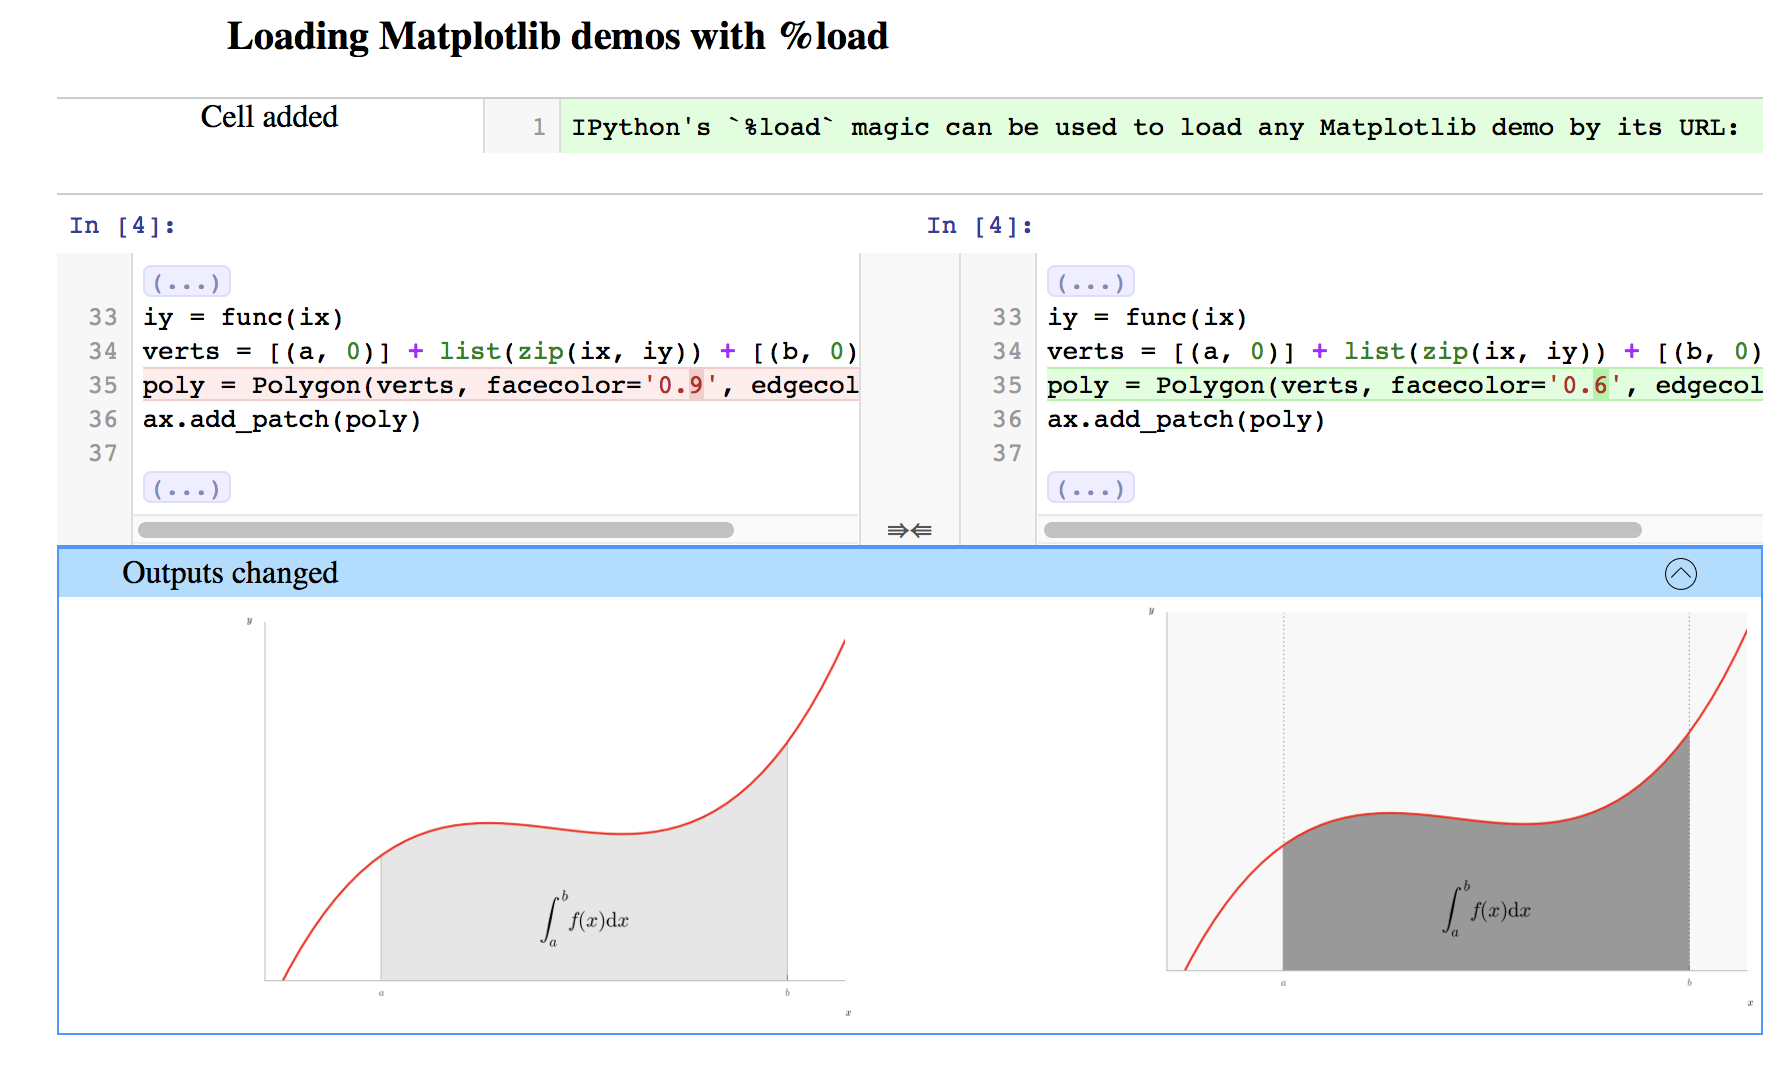Click the left pane horizontal scrollbar
This screenshot has width=1786, height=1070.
[436, 530]
